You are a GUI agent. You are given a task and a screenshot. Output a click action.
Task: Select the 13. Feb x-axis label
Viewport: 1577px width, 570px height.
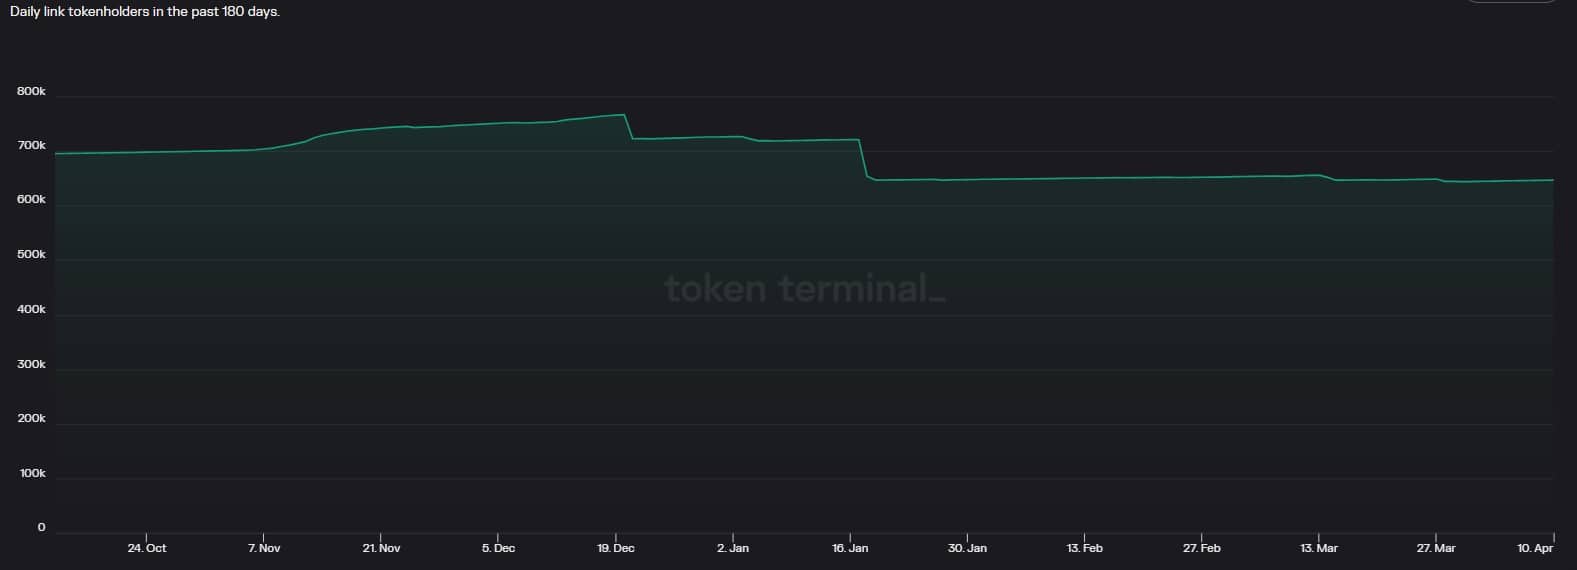[x=1084, y=549]
